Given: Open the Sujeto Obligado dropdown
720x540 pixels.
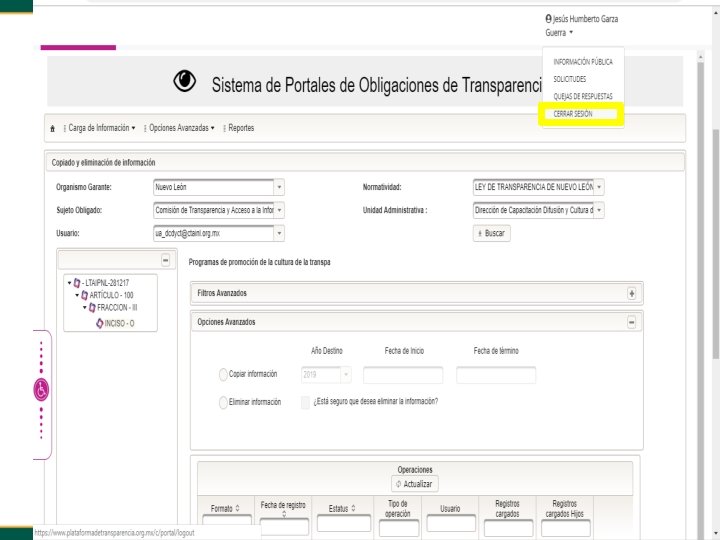Looking at the screenshot, I should pyautogui.click(x=279, y=210).
